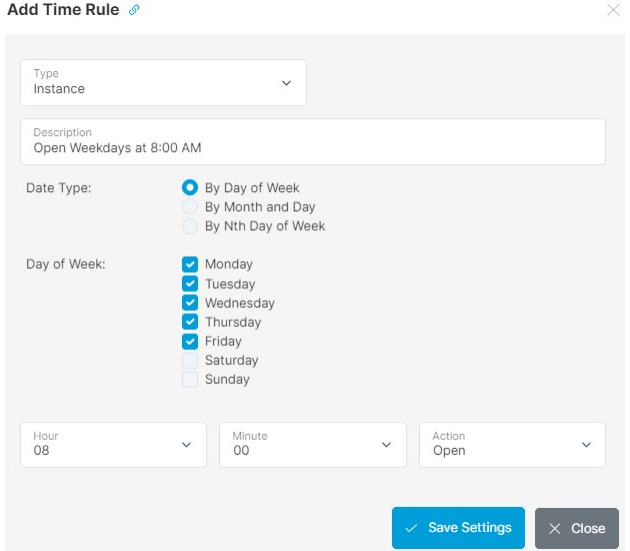Uncheck the Wednesday checkbox
This screenshot has width=630, height=551.
coord(190,303)
